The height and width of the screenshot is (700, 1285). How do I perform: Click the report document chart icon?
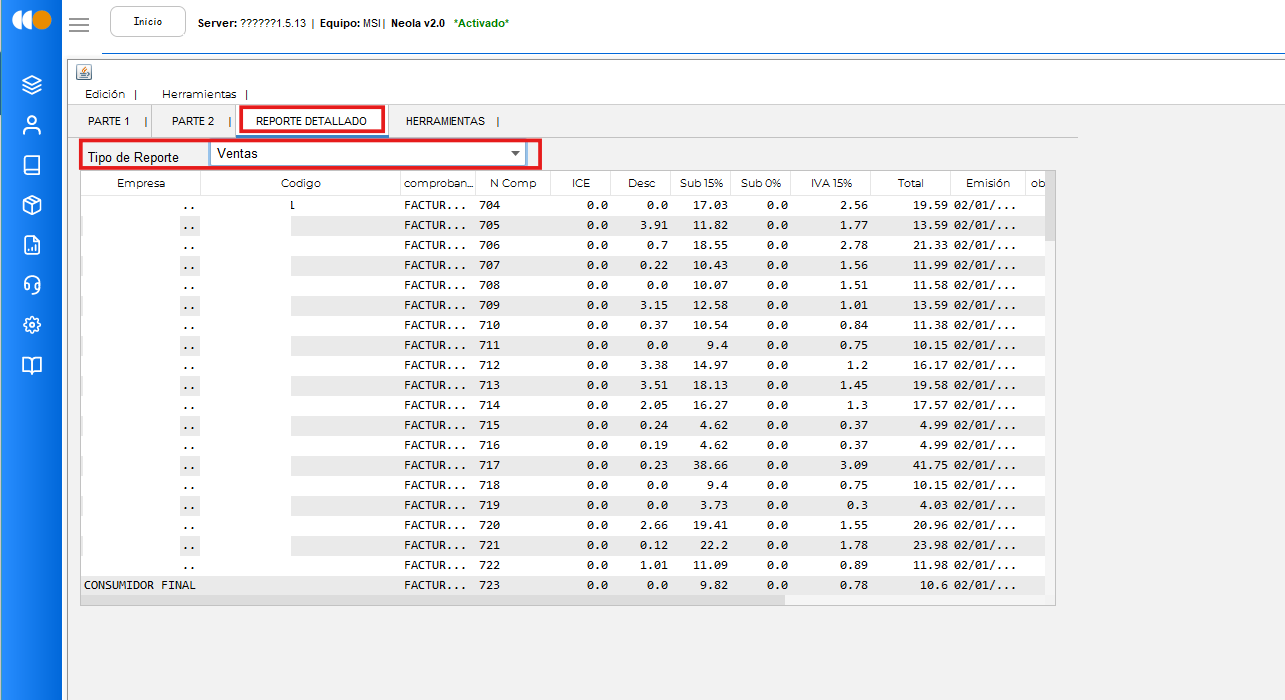tap(32, 245)
